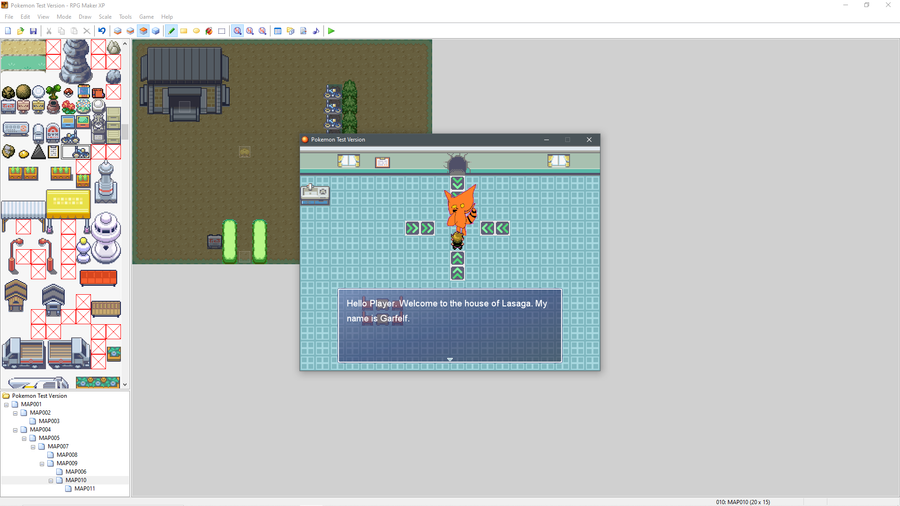Click the dialogue box to advance text
Viewport: 900px width, 506px height.
(x=450, y=326)
